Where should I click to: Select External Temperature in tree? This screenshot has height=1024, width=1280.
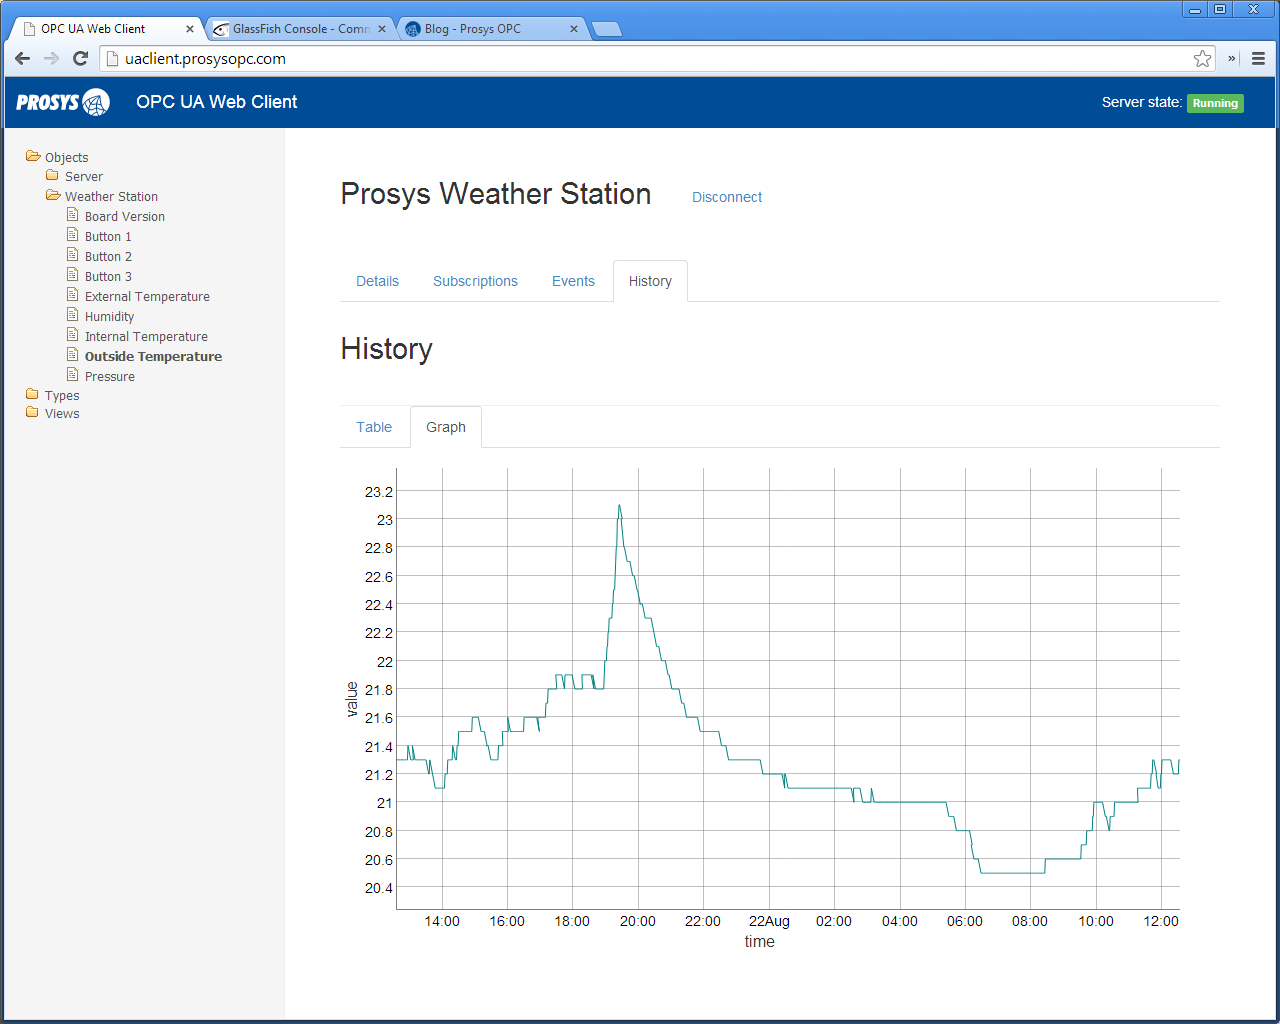147,296
